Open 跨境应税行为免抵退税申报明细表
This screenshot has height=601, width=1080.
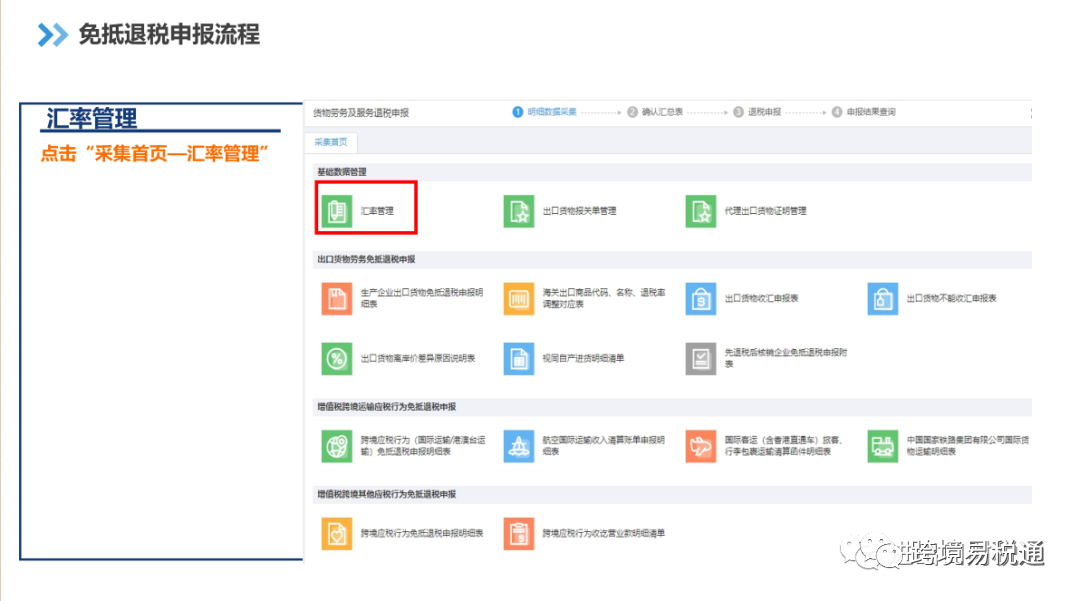(400, 533)
